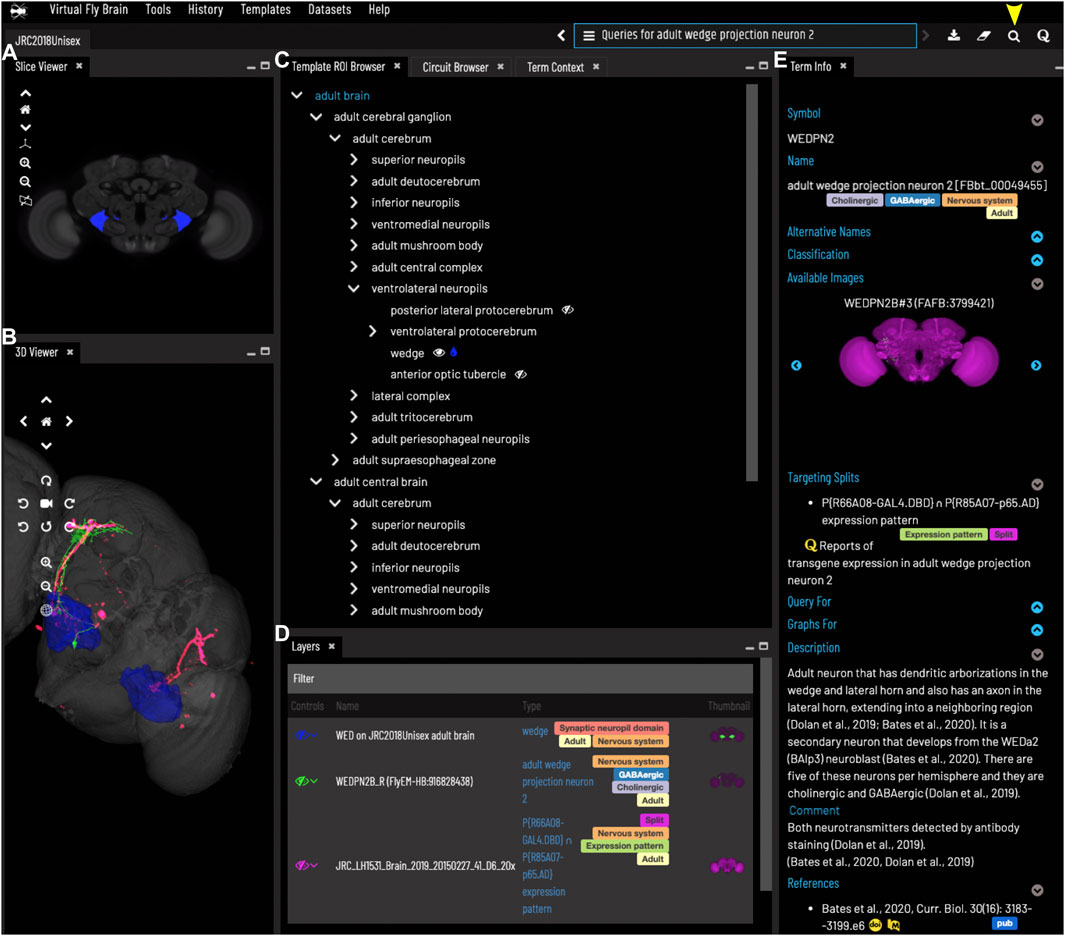Zoom in on the Slice Viewer
Viewport: 1065px width, 936px height.
coord(25,163)
